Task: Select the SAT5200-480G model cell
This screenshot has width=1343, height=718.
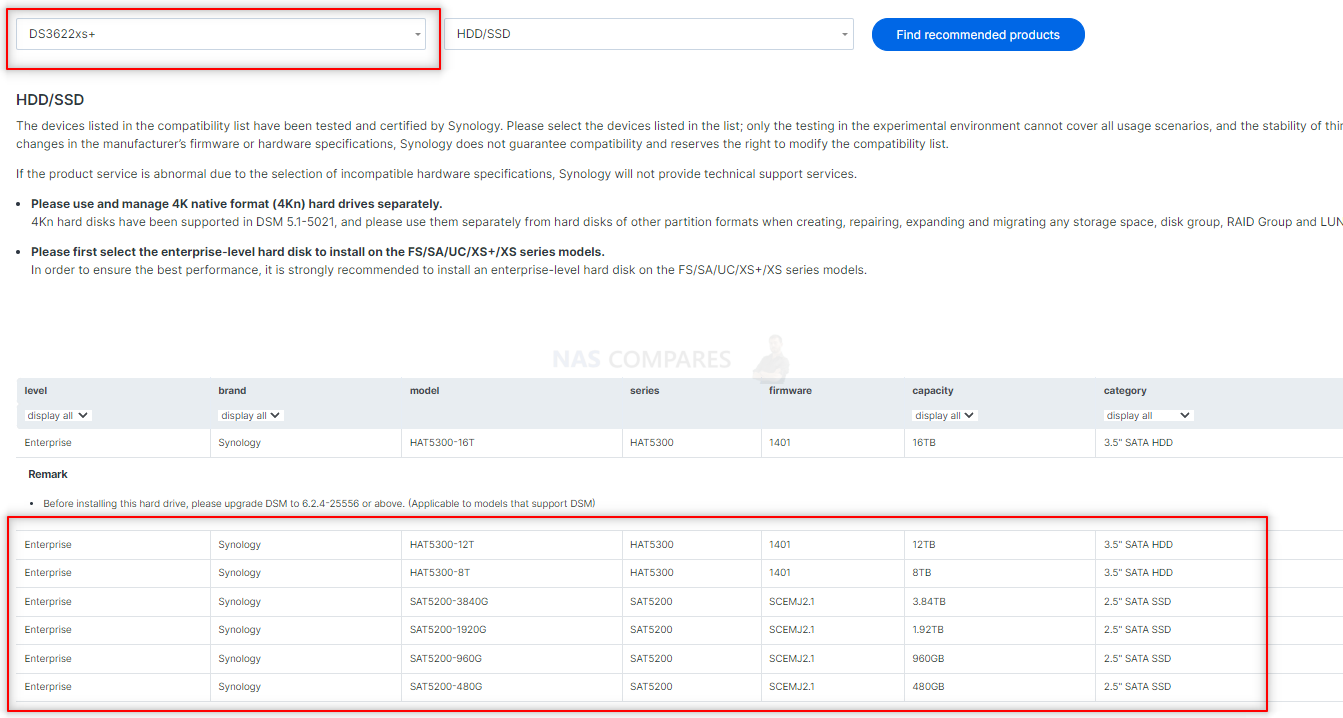Action: pos(446,687)
